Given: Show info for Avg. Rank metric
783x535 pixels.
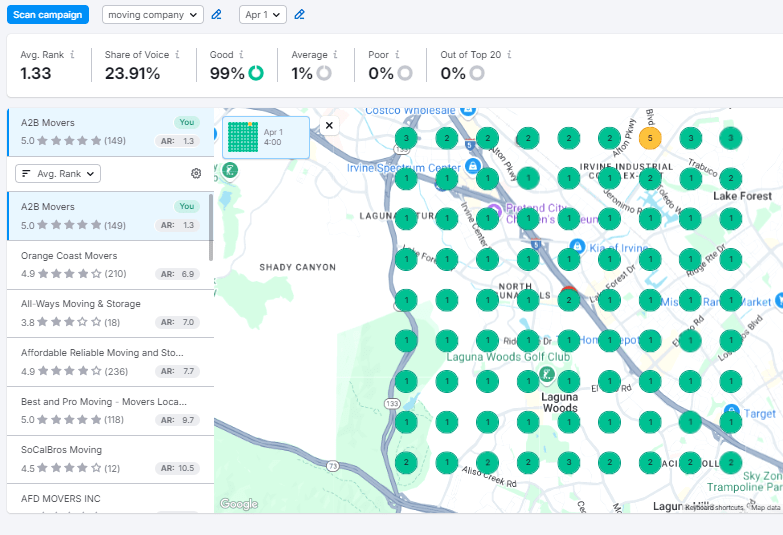Looking at the screenshot, I should coord(72,54).
